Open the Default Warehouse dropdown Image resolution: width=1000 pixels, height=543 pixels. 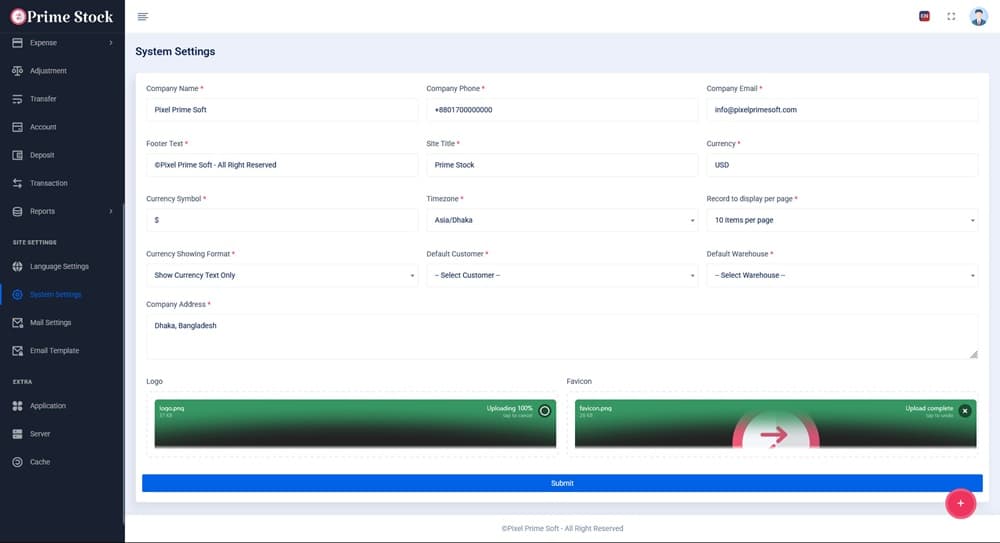(x=842, y=275)
